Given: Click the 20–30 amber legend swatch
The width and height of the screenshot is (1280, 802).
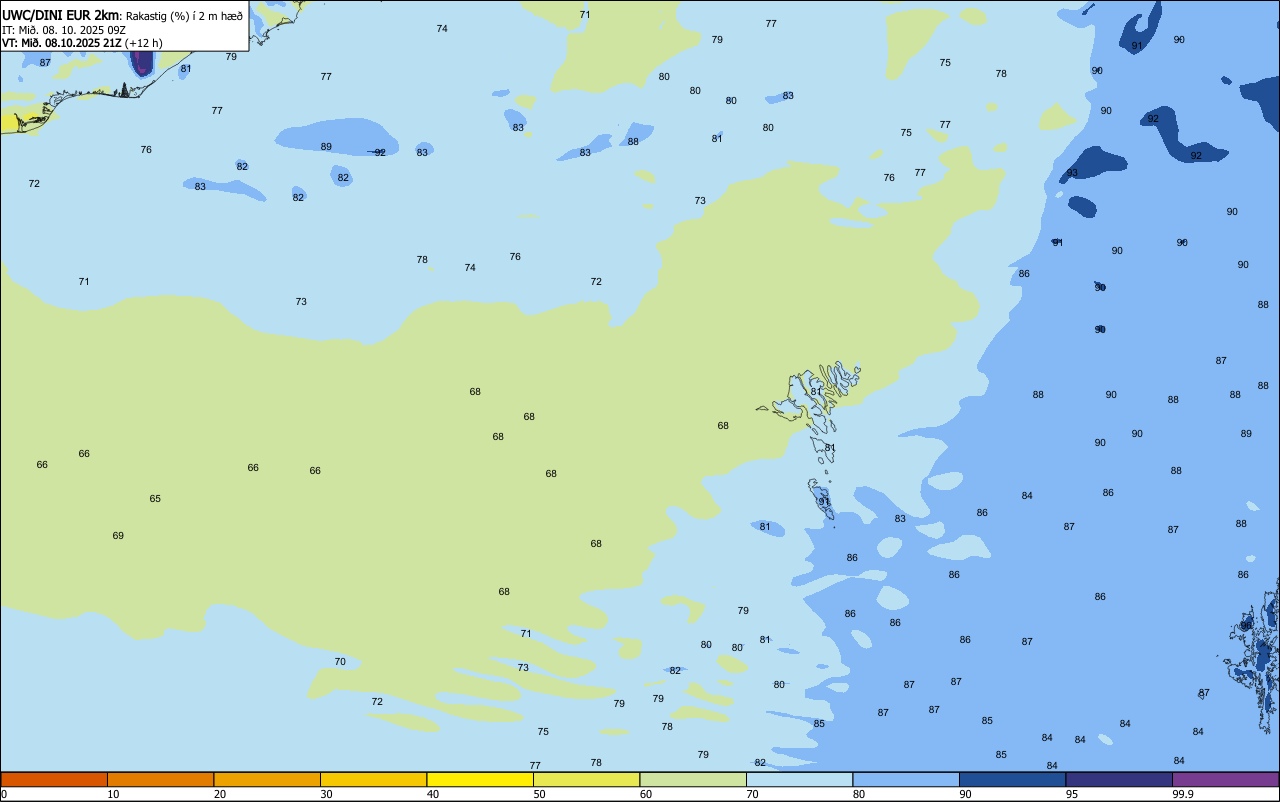Looking at the screenshot, I should pyautogui.click(x=267, y=779).
